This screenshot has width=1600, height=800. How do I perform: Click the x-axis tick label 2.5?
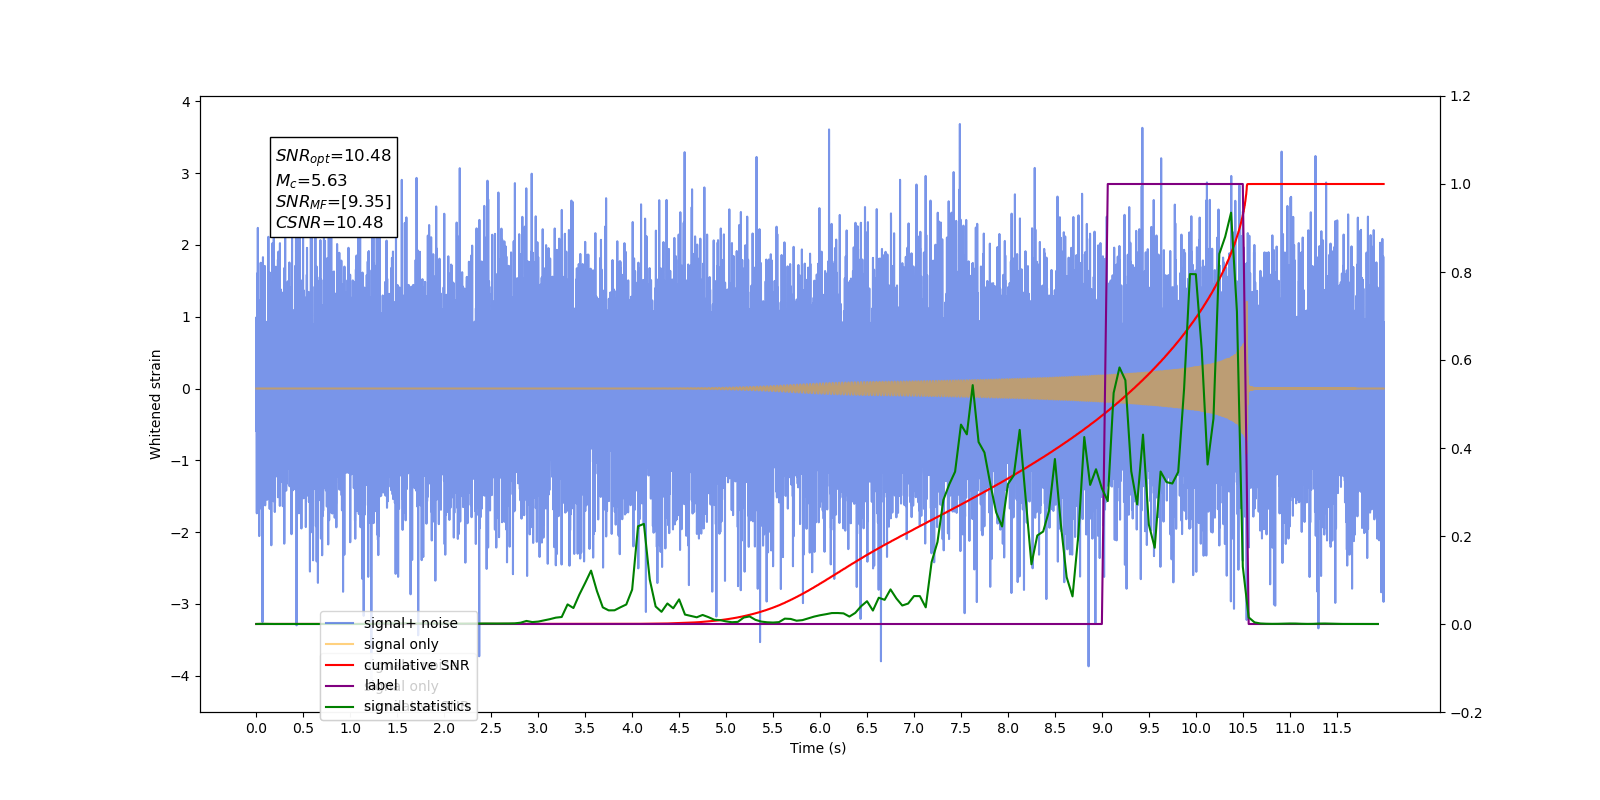coord(491,728)
